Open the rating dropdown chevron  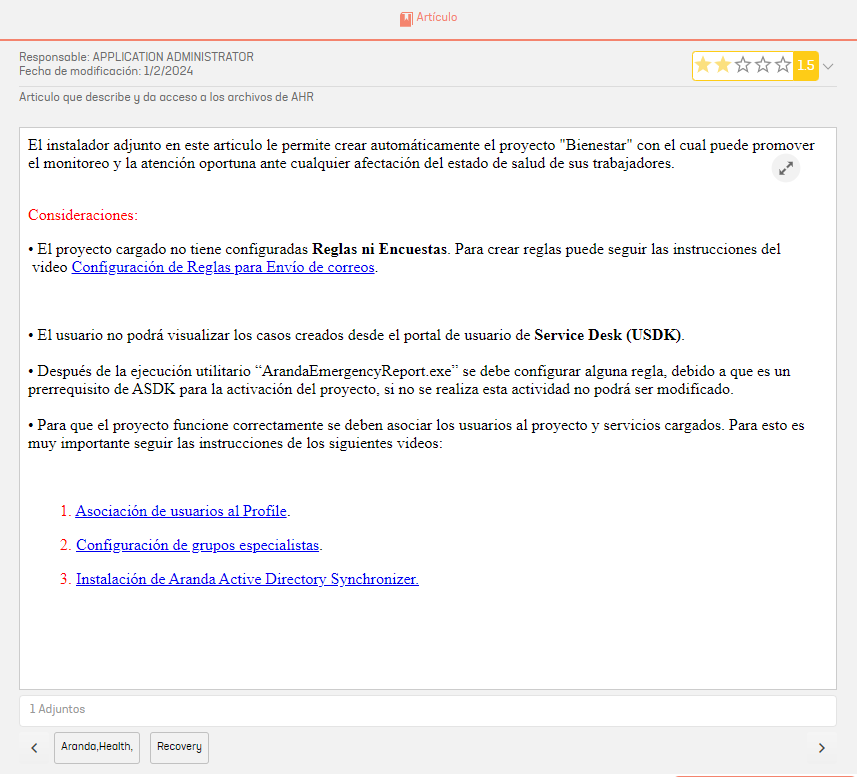828,66
